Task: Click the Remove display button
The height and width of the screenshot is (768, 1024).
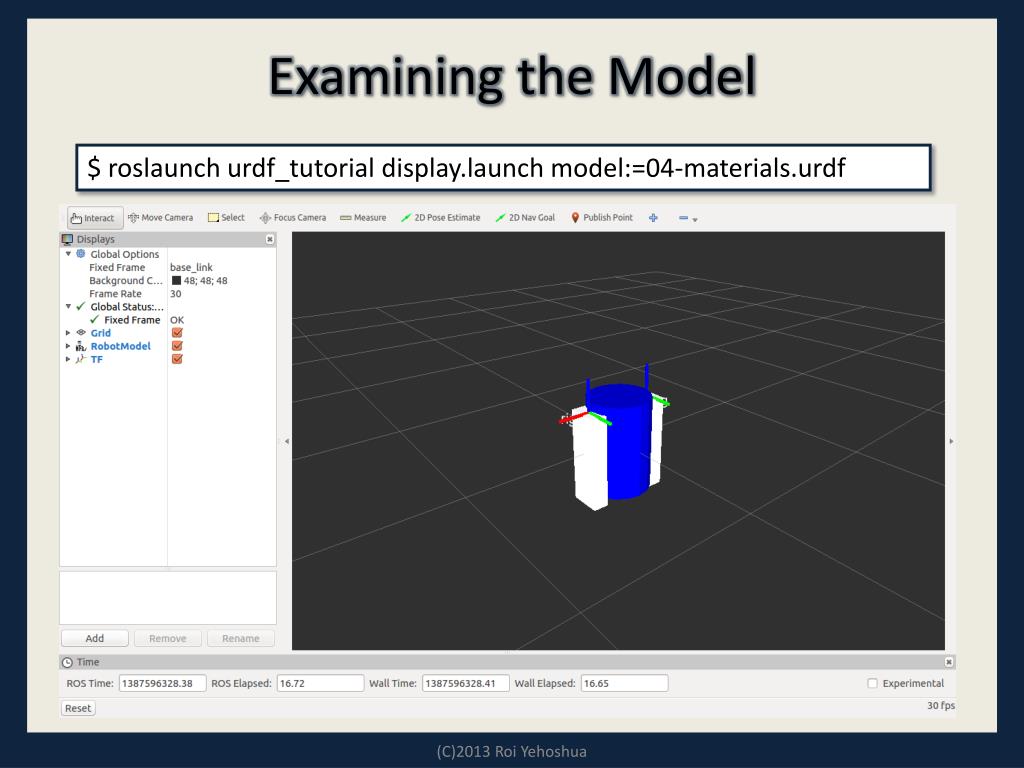Action: point(168,638)
